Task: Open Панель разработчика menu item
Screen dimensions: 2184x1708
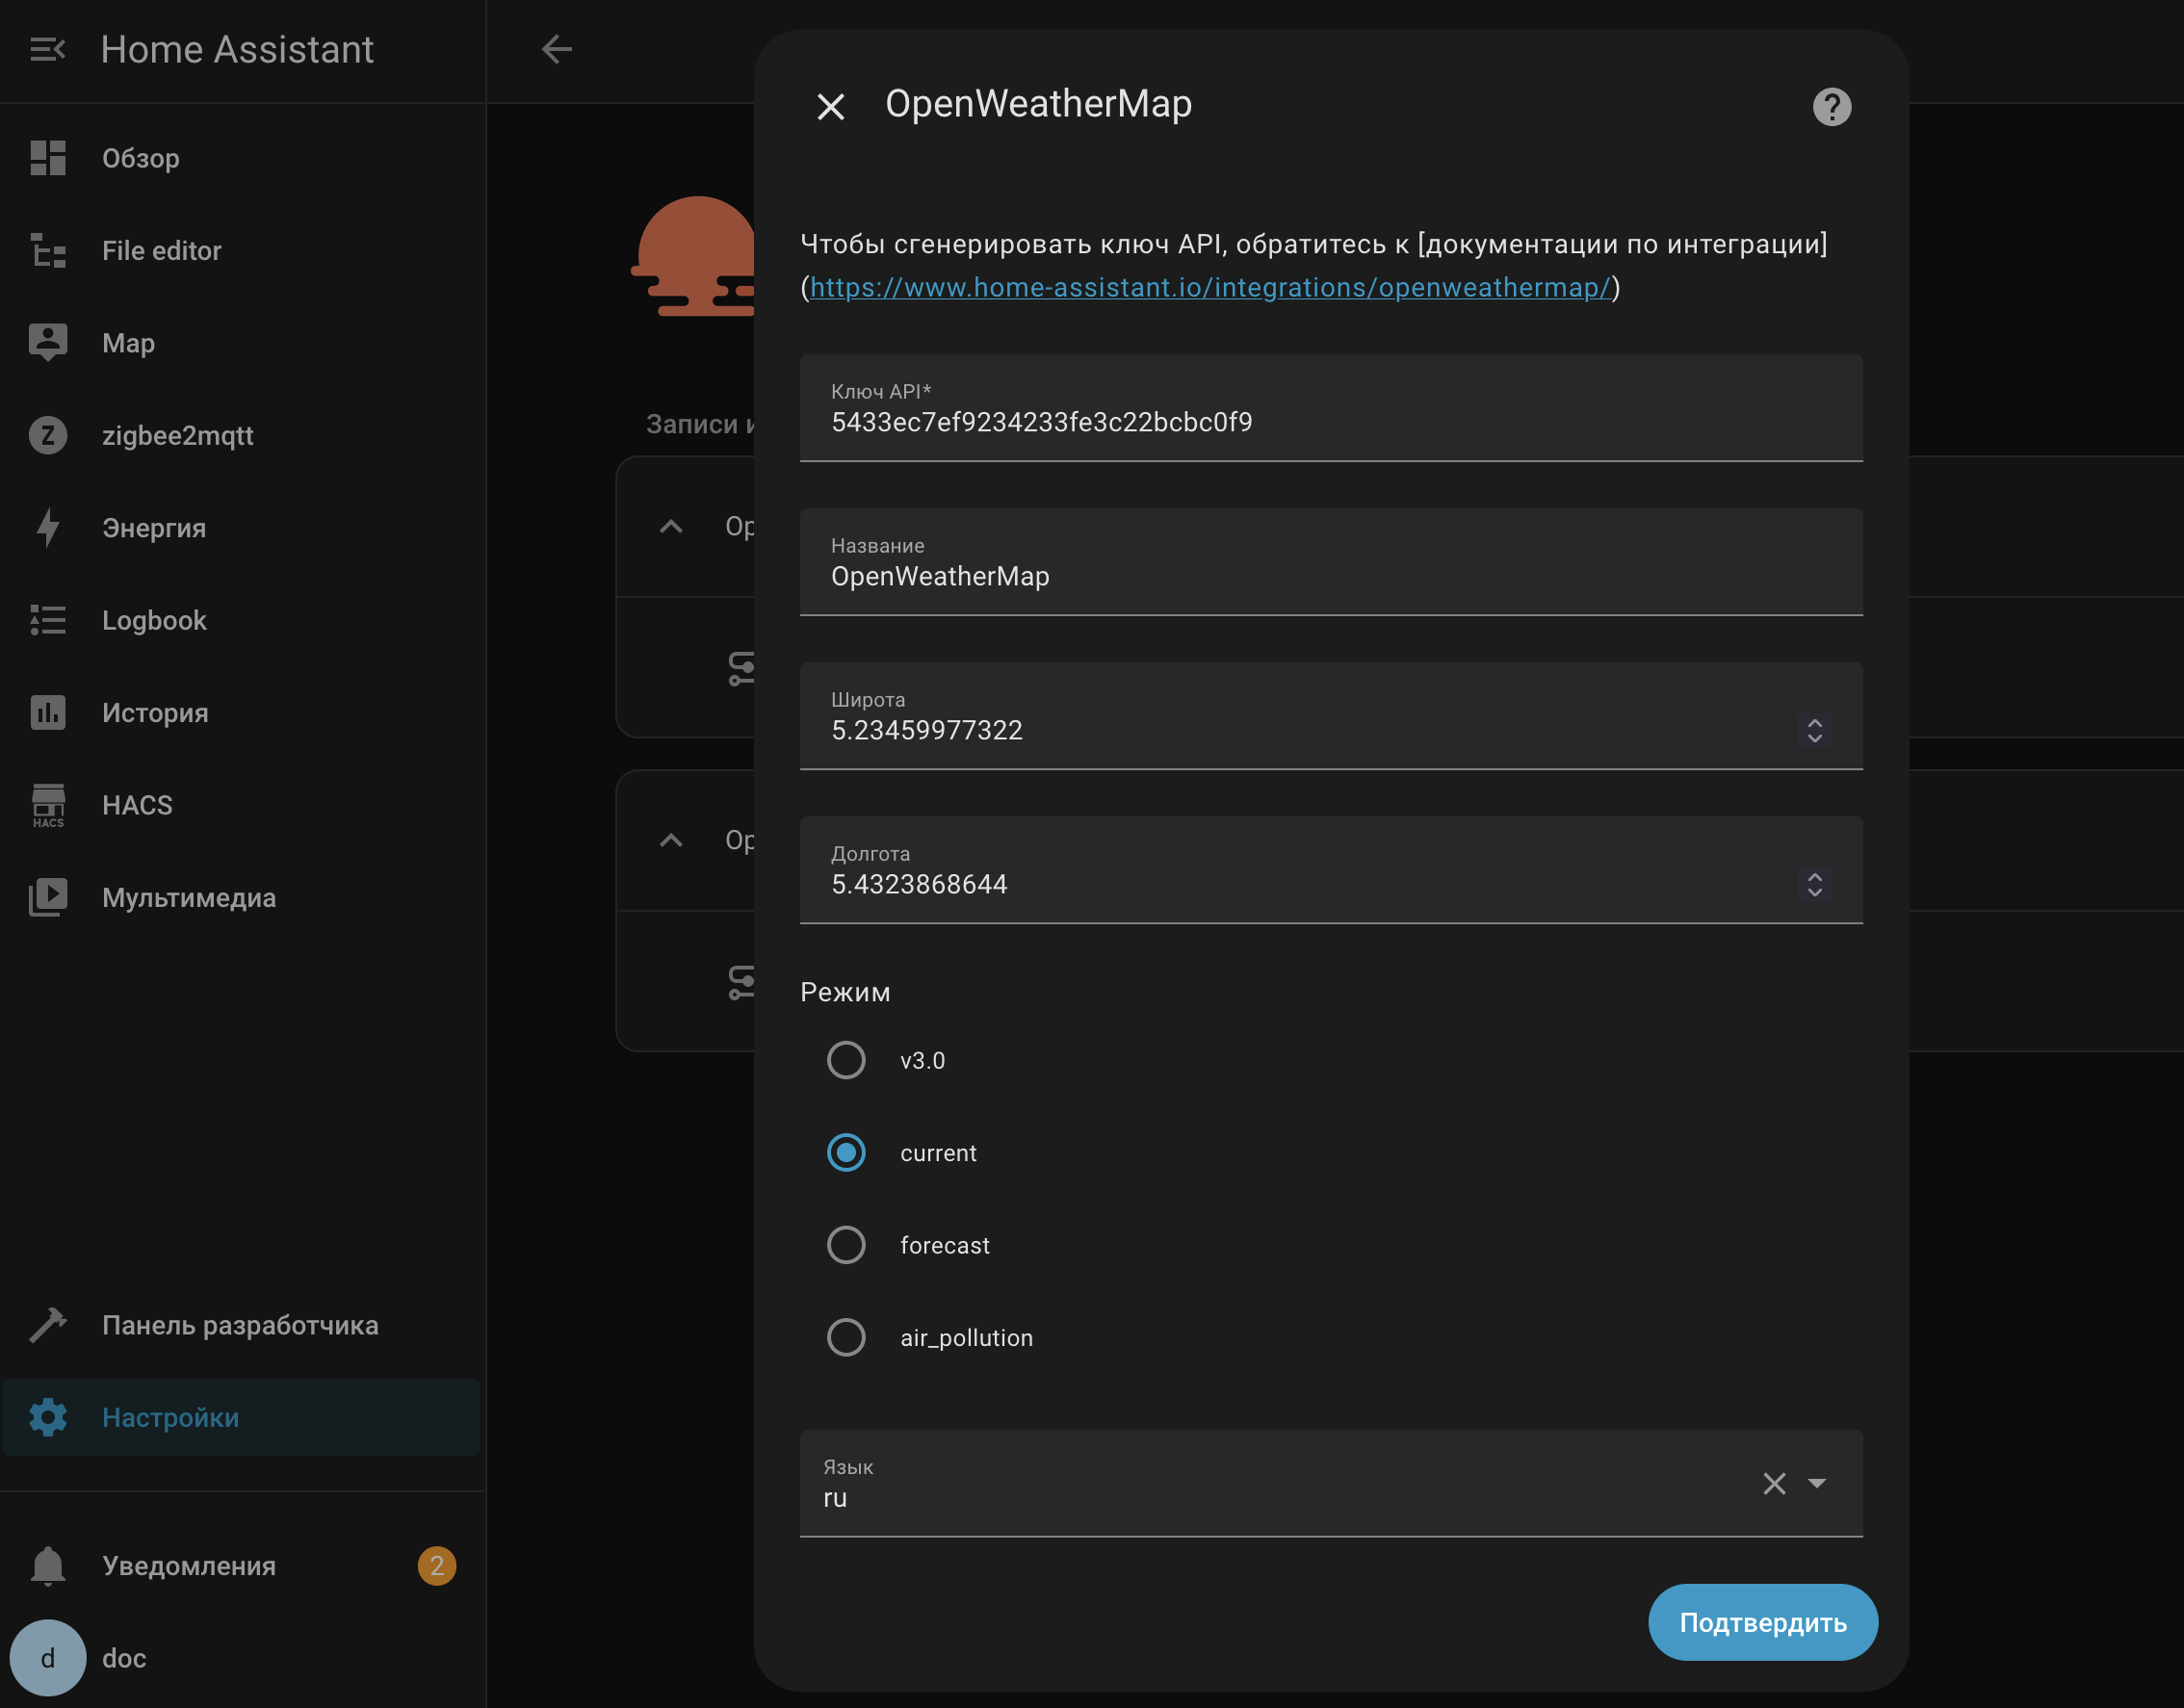Action: tap(240, 1325)
